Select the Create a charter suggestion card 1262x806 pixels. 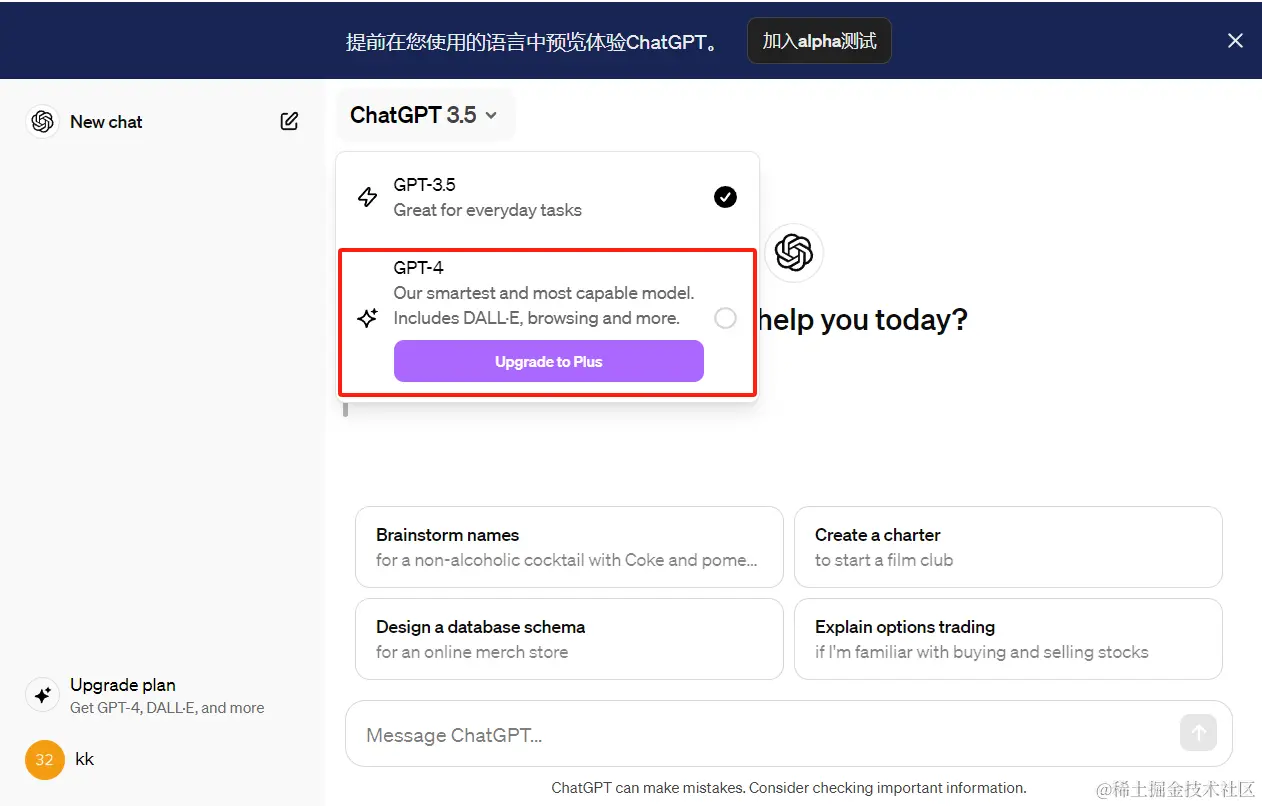click(1008, 547)
